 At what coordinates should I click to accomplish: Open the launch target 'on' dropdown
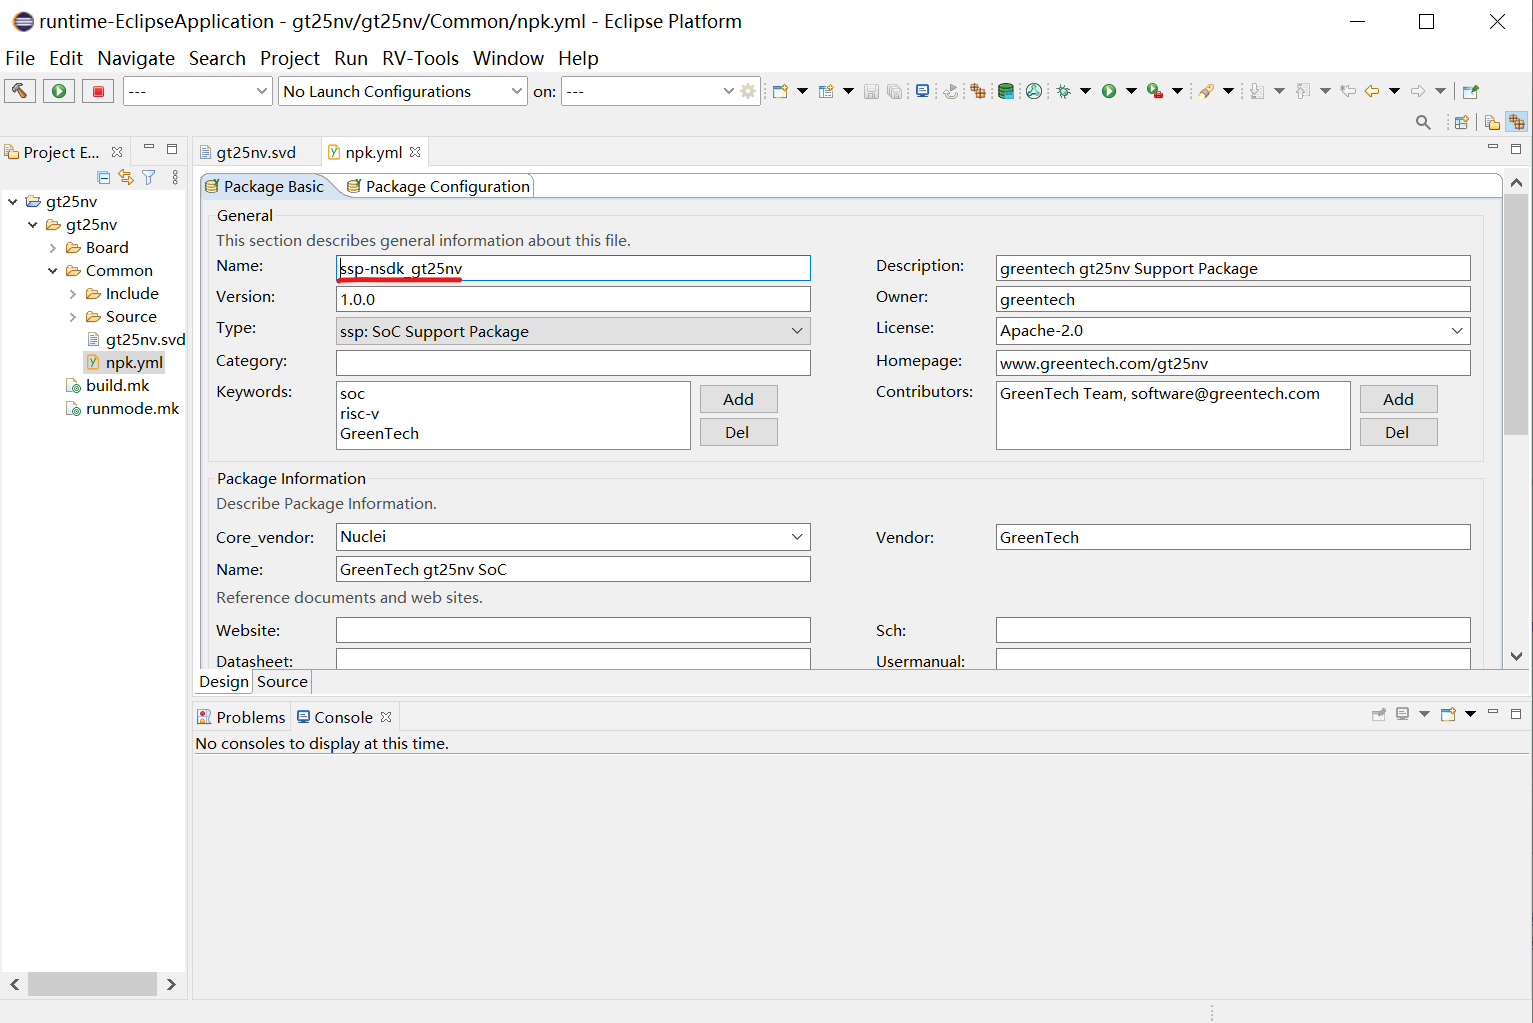[x=650, y=91]
